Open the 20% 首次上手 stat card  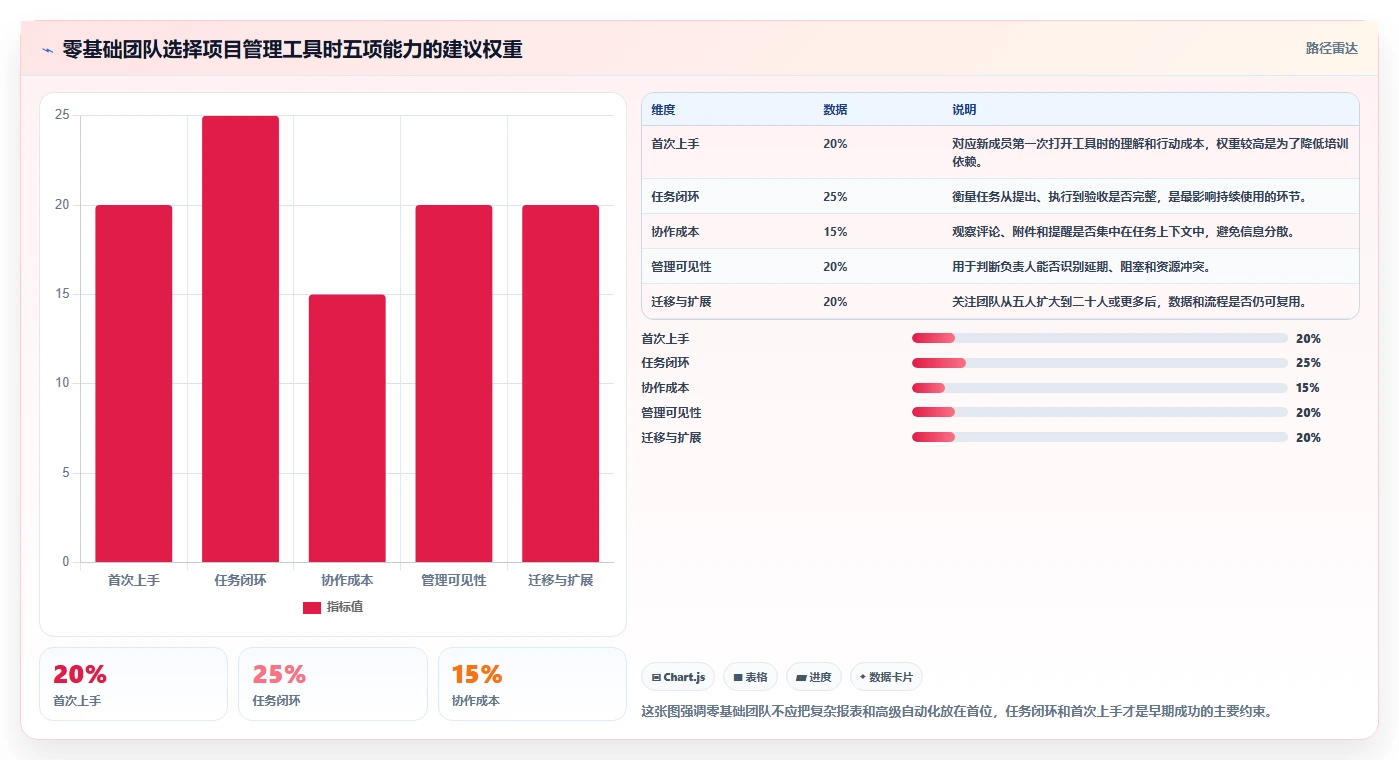click(133, 684)
